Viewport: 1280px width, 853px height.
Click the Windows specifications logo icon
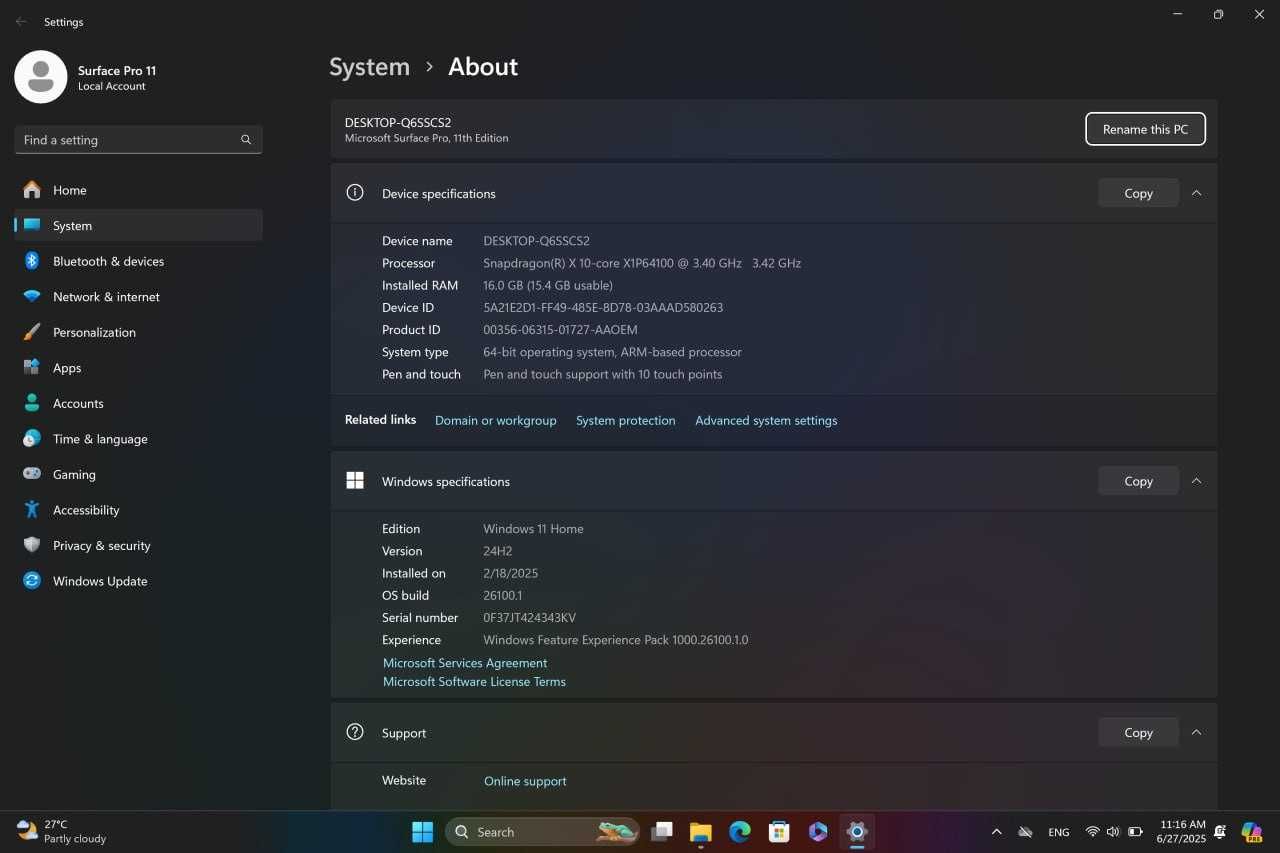coord(354,481)
